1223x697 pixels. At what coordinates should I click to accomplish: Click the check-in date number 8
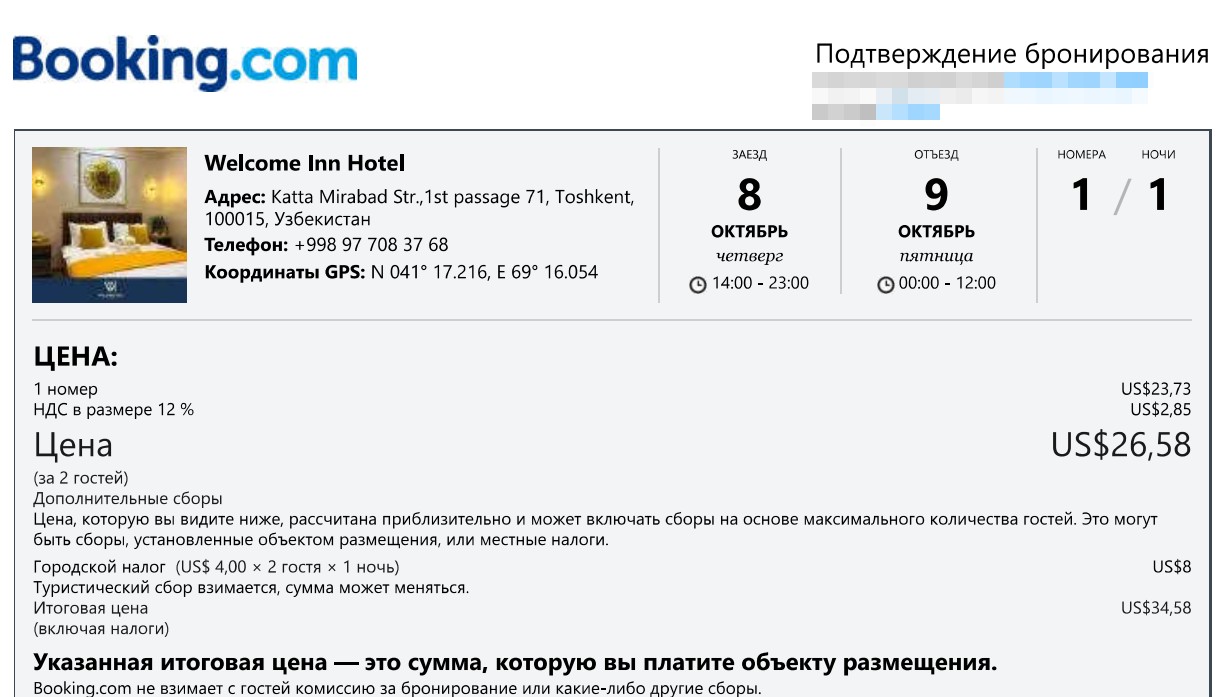[749, 195]
